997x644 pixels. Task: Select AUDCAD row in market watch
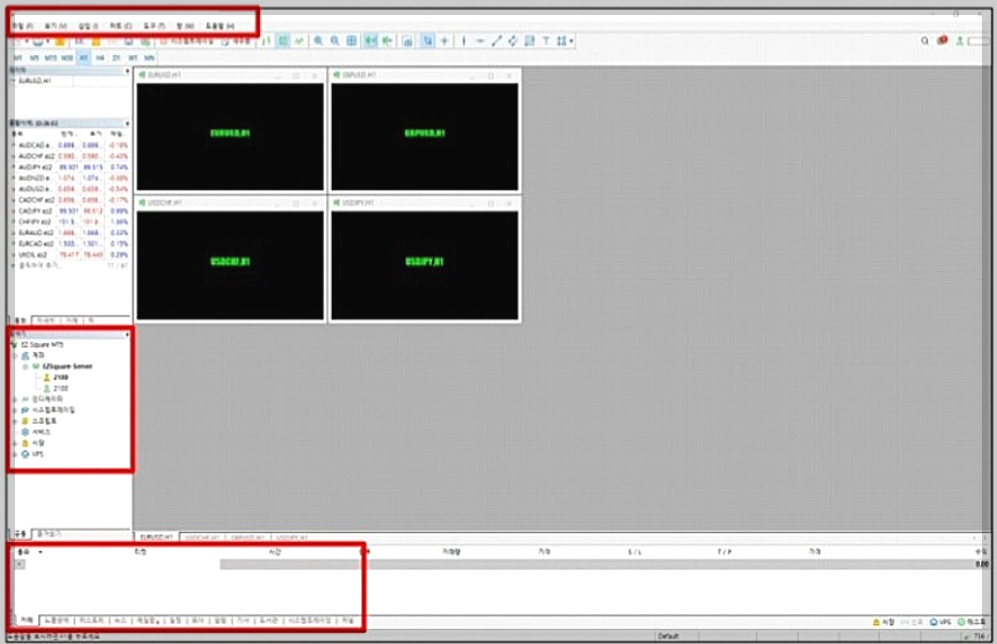(x=70, y=146)
